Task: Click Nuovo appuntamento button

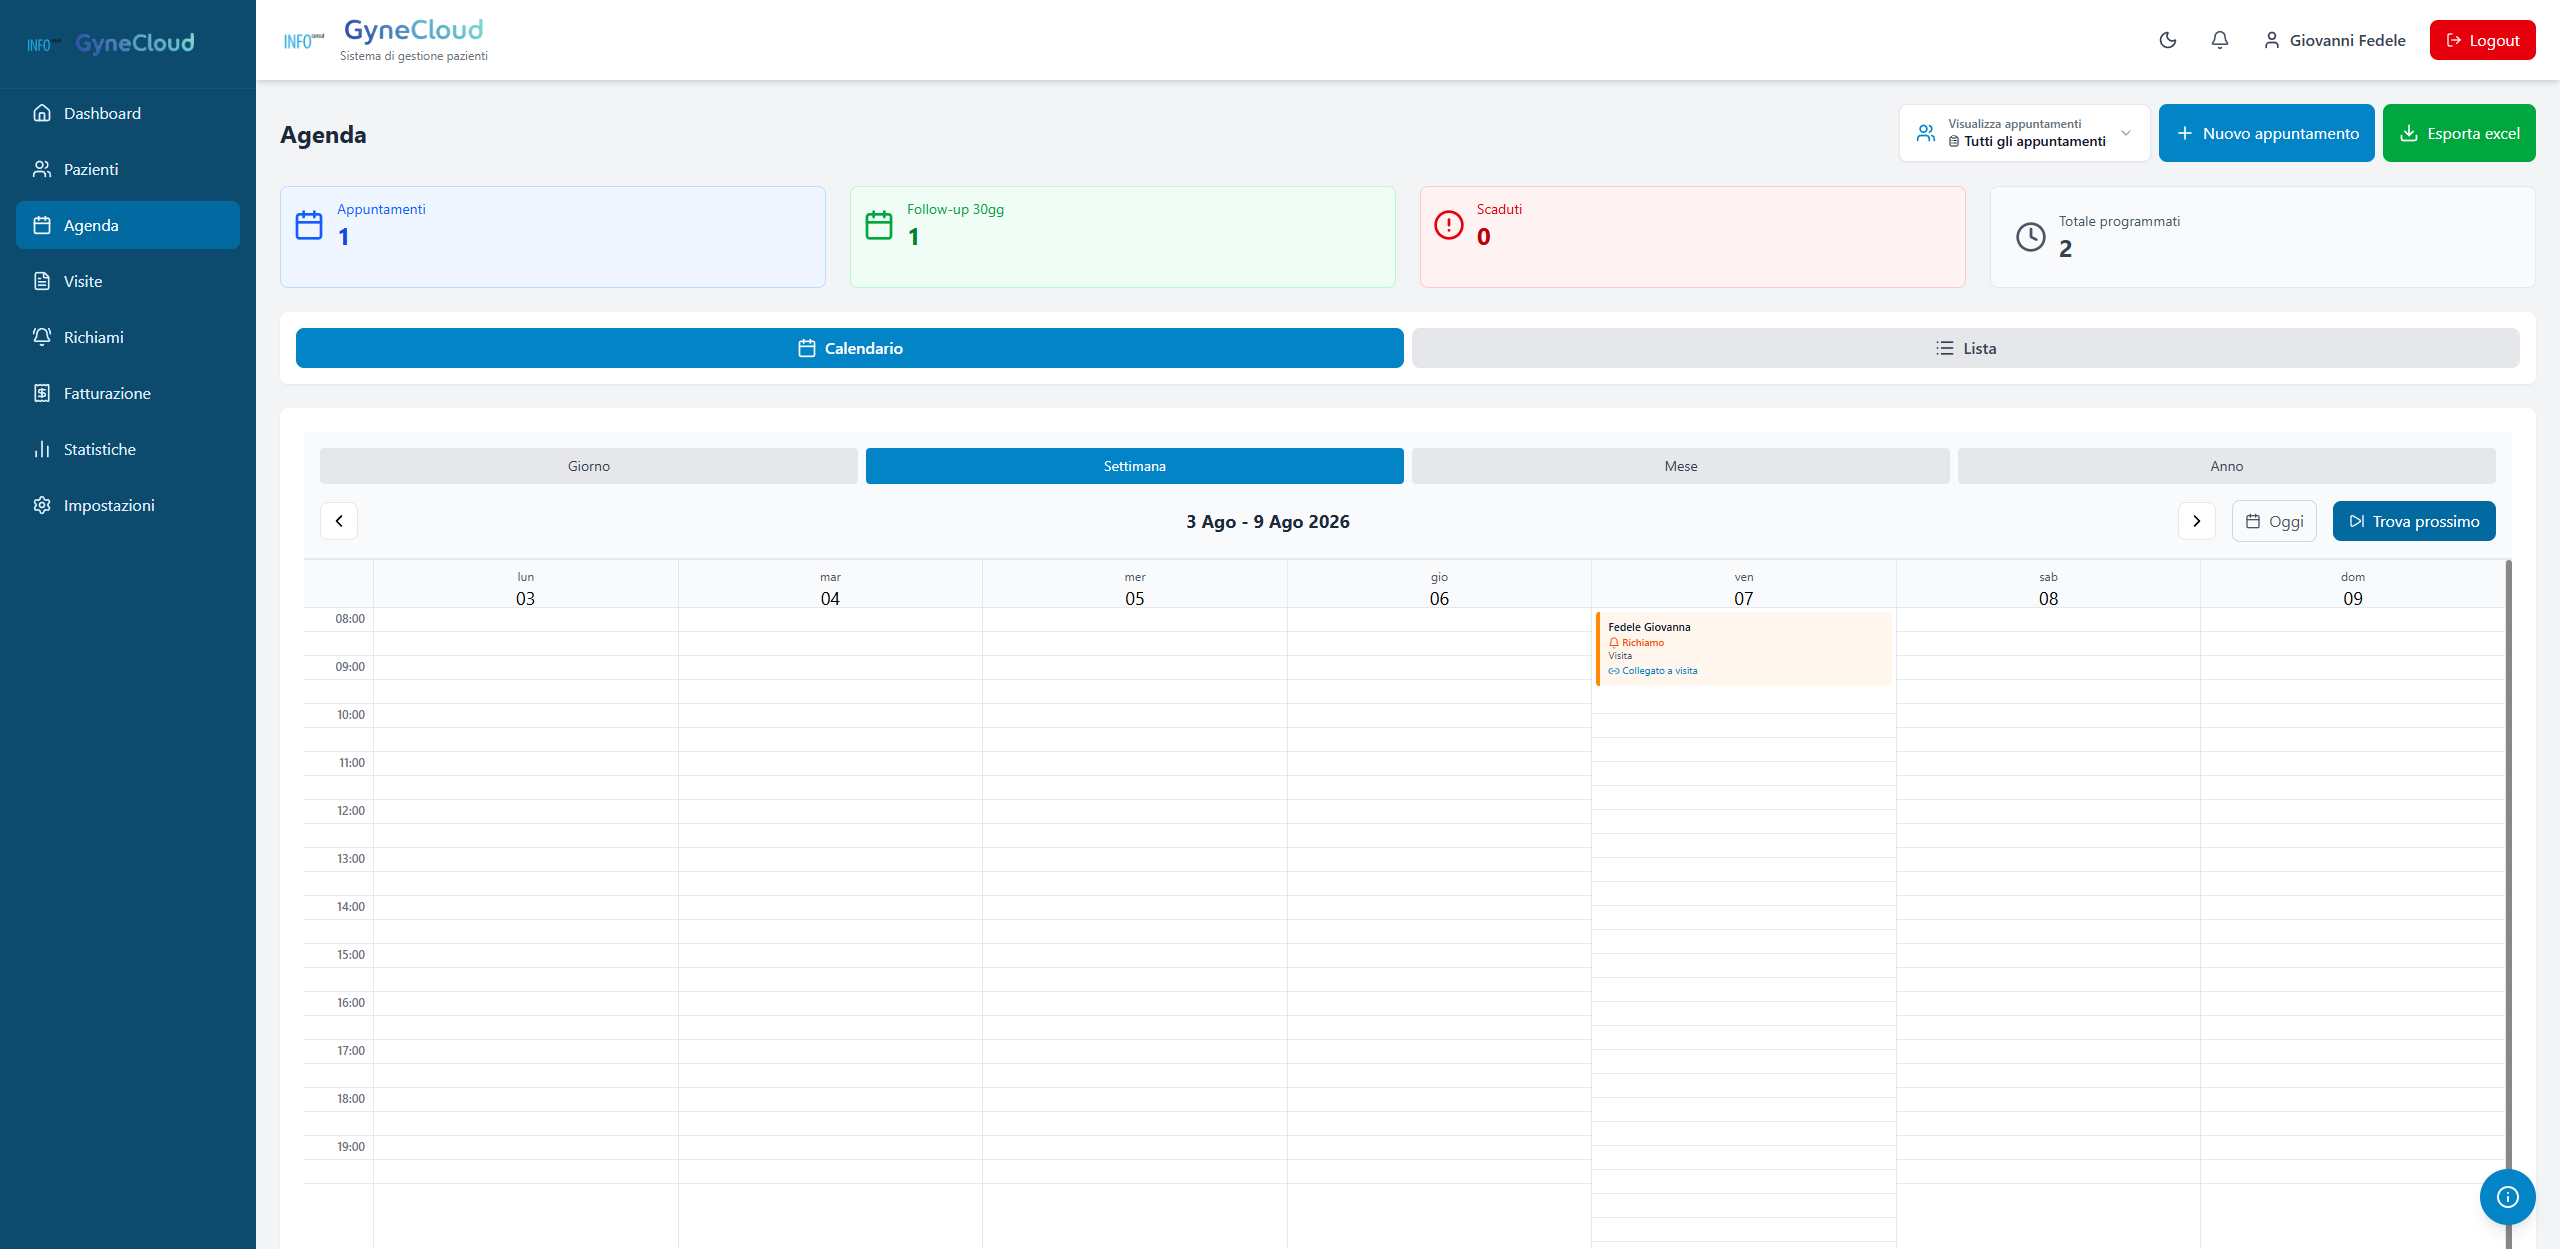Action: [x=2266, y=133]
